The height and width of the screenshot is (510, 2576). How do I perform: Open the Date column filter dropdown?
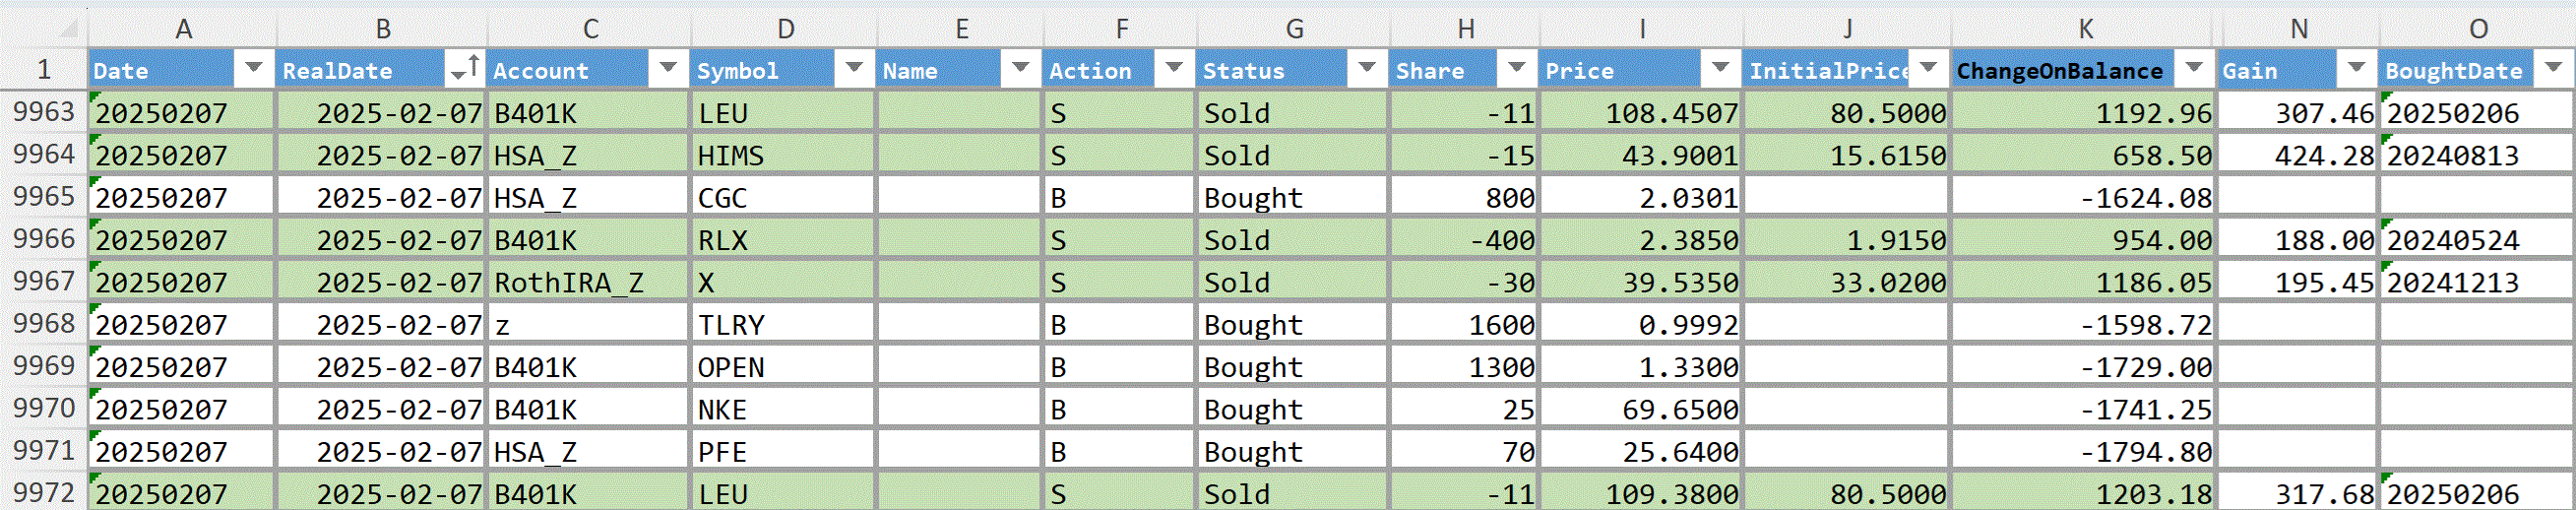(254, 69)
